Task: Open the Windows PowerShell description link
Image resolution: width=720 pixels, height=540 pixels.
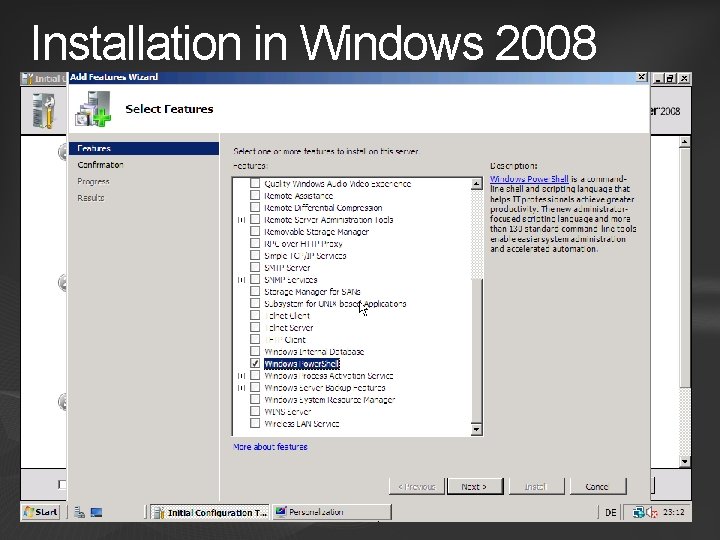Action: (x=529, y=179)
